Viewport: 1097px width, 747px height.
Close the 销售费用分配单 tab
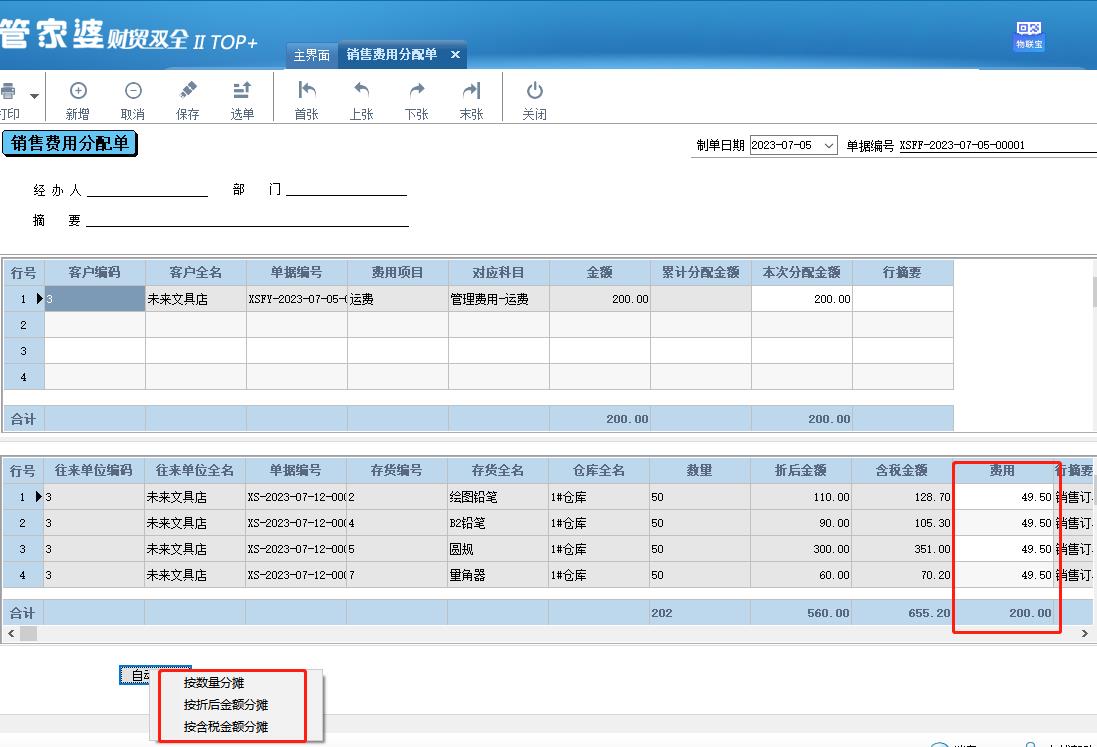pyautogui.click(x=455, y=55)
